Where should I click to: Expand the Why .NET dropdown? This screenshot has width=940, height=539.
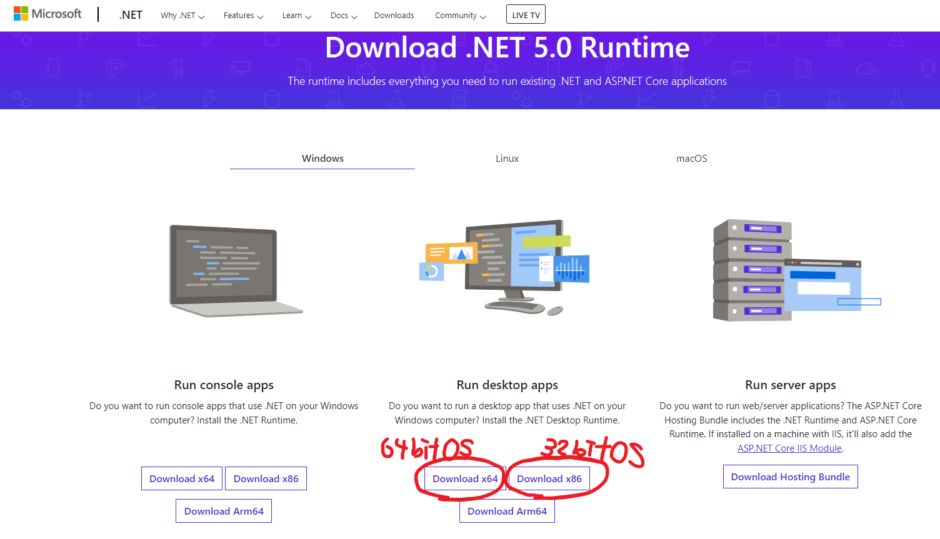click(183, 16)
